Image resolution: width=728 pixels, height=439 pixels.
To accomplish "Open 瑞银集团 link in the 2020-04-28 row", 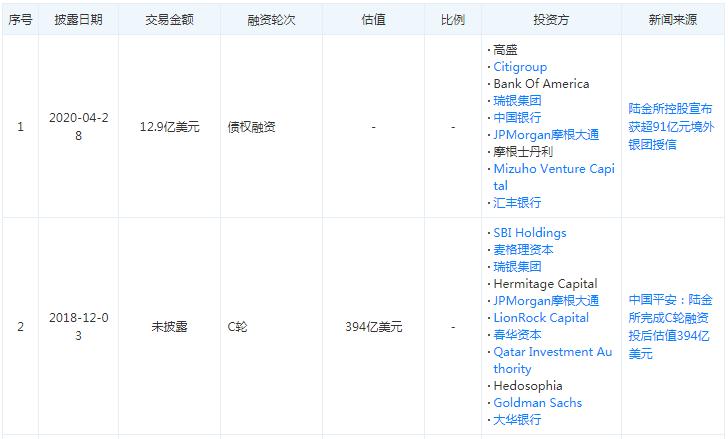I will 517,101.
